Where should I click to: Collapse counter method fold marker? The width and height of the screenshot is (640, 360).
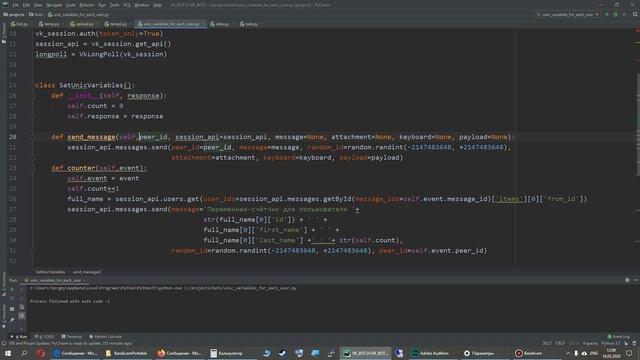pyautogui.click(x=34, y=168)
